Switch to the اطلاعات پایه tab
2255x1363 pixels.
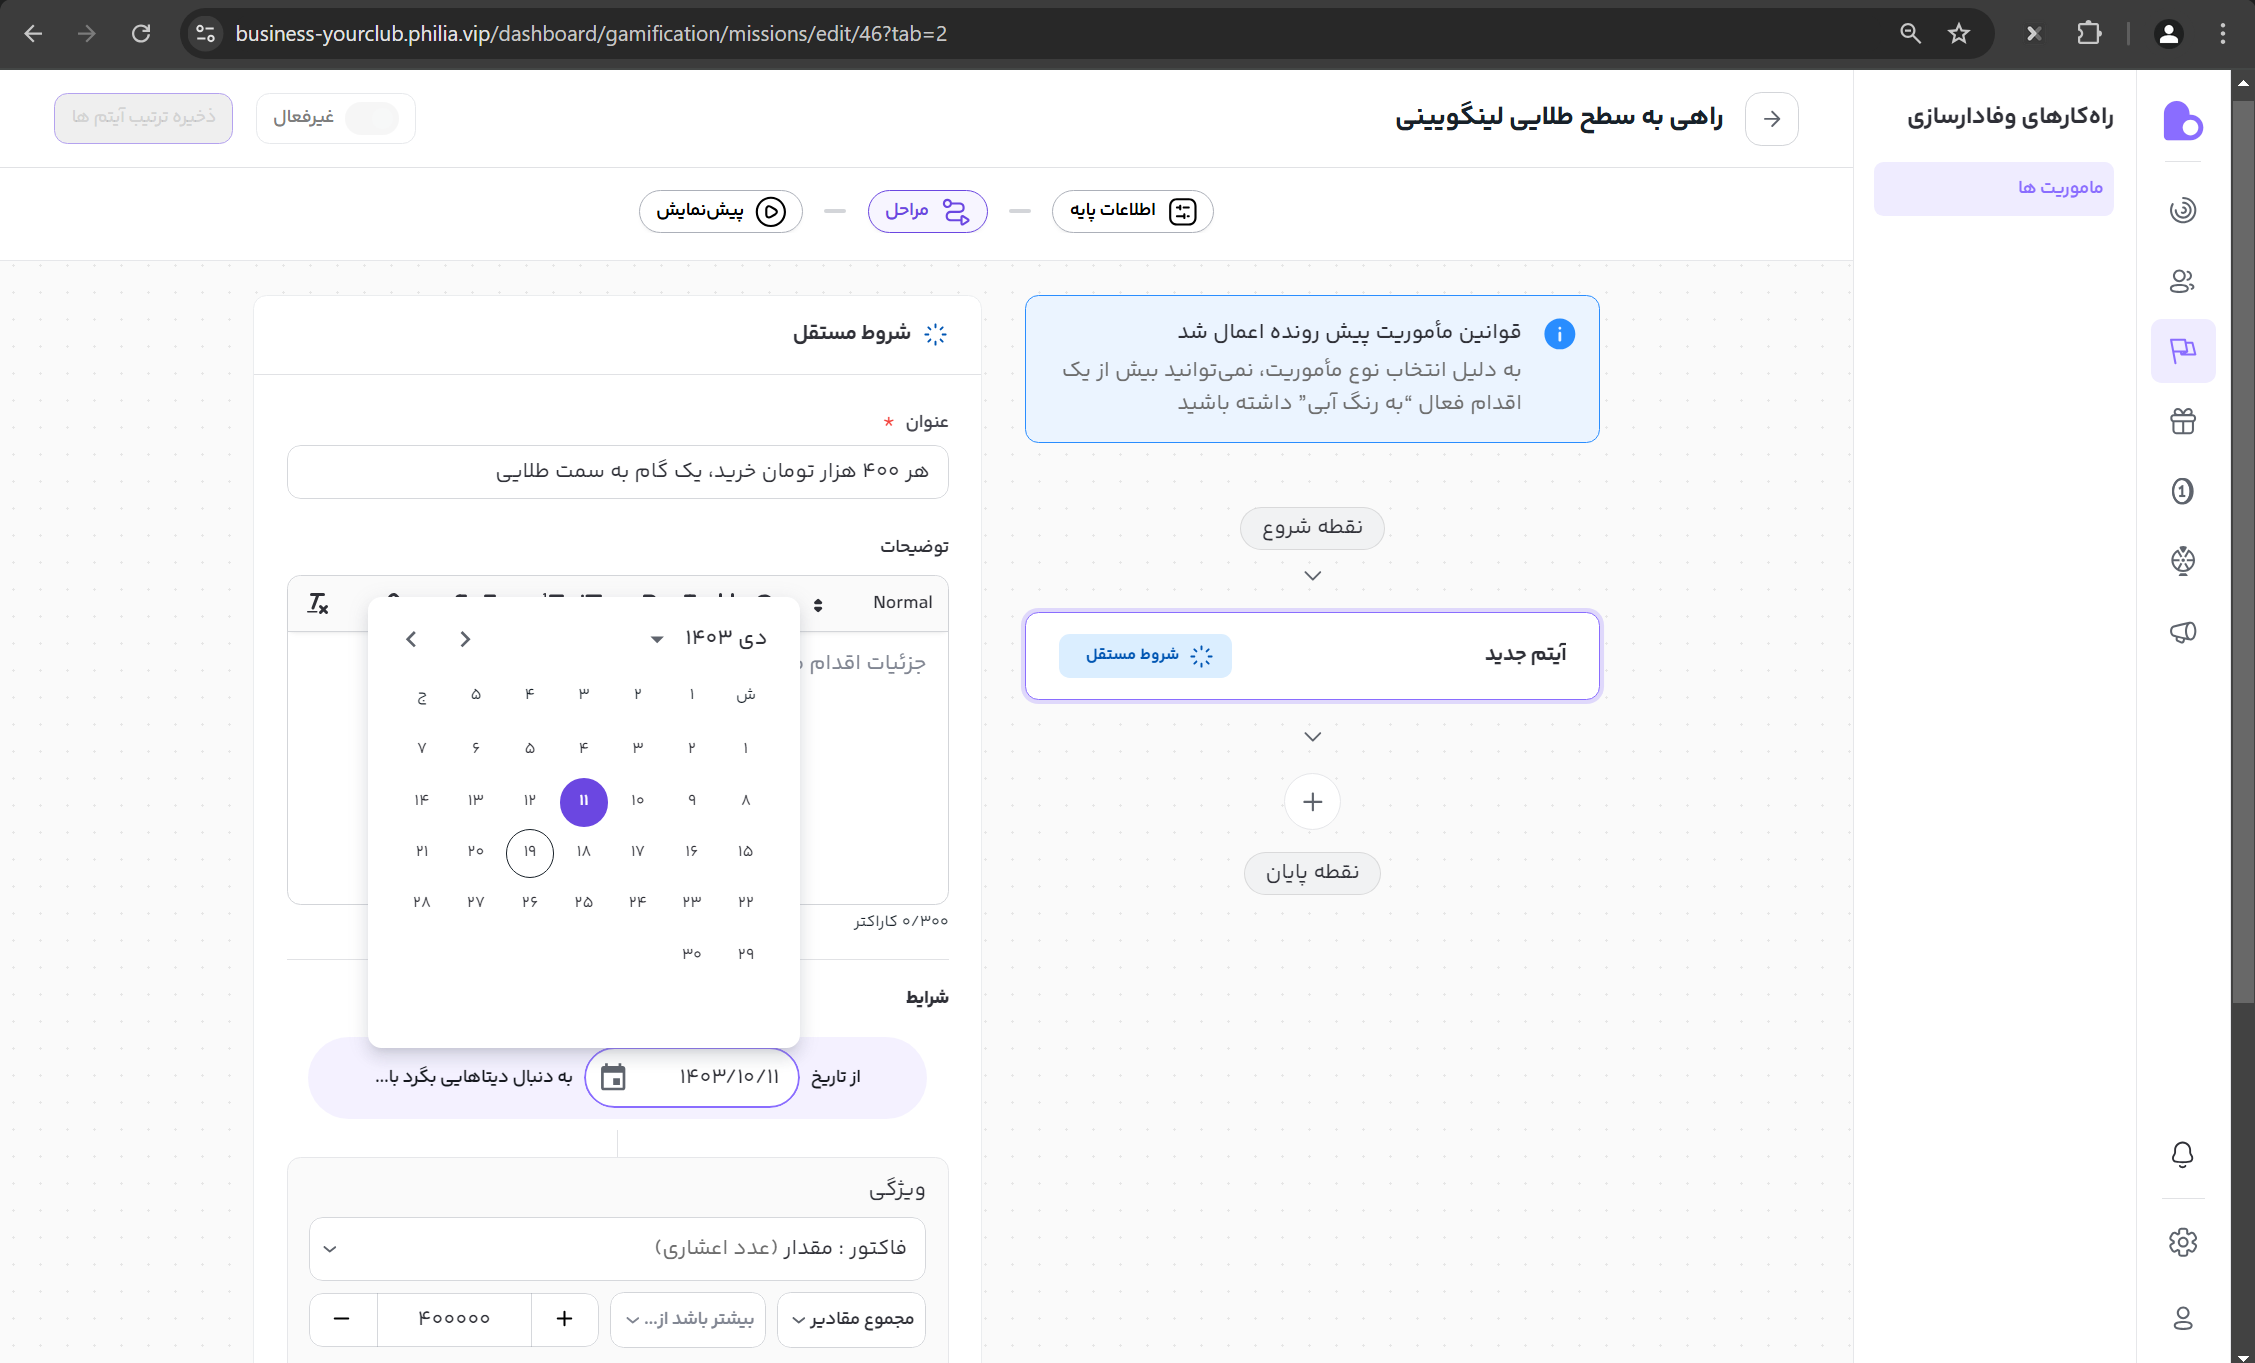pos(1132,211)
